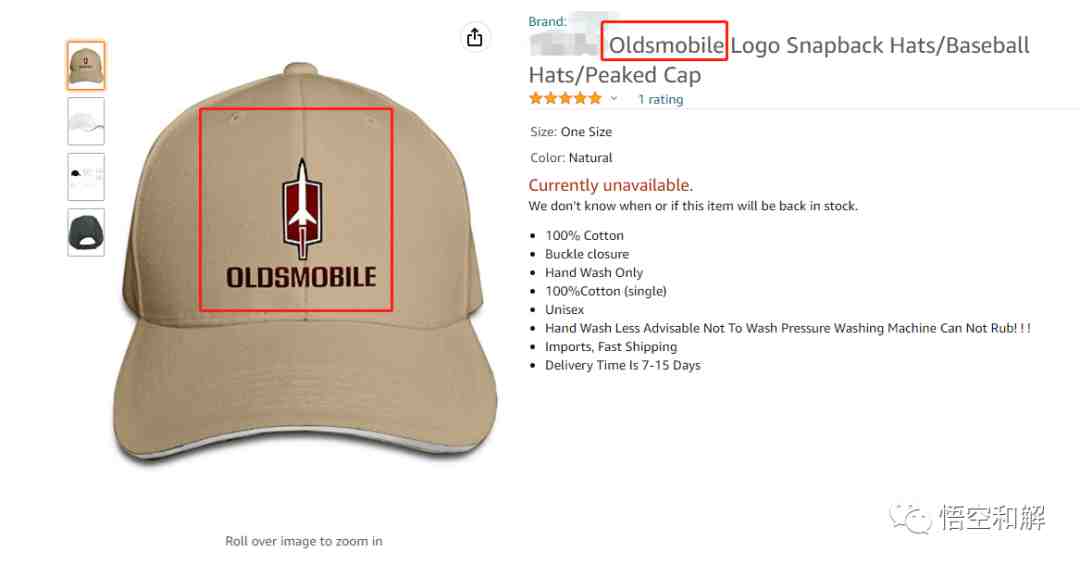Screen dimensions: 1080x565
Task: Select the dark gray back-view hat thumbnail
Action: point(86,232)
